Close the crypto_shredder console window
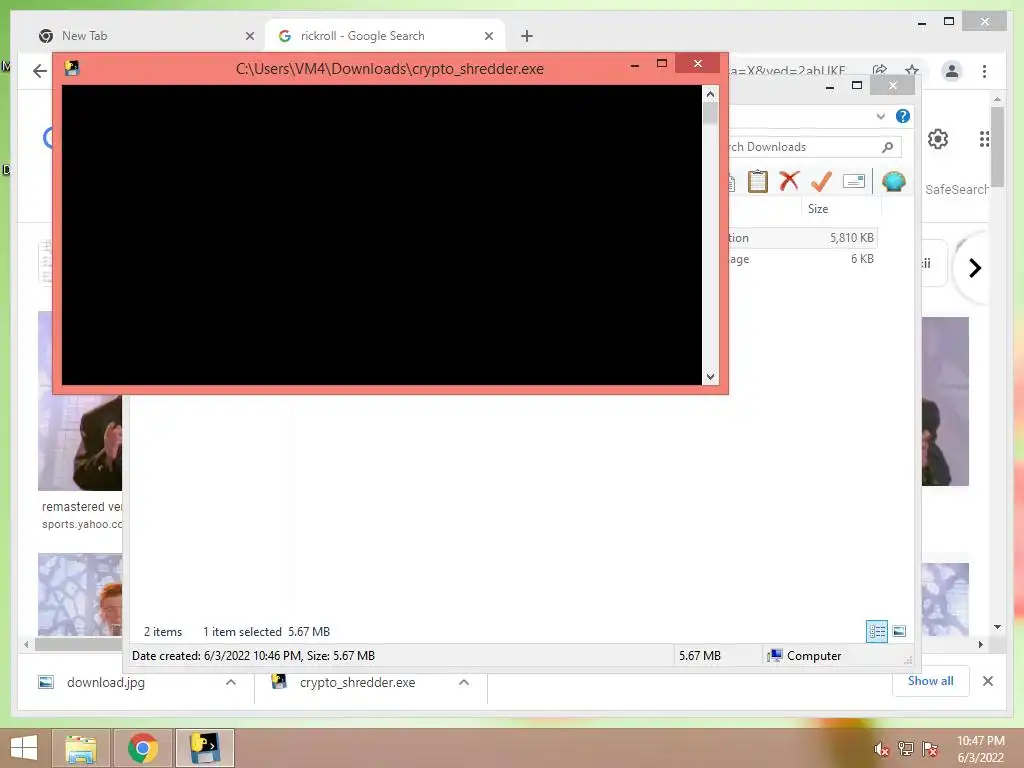 coord(697,63)
